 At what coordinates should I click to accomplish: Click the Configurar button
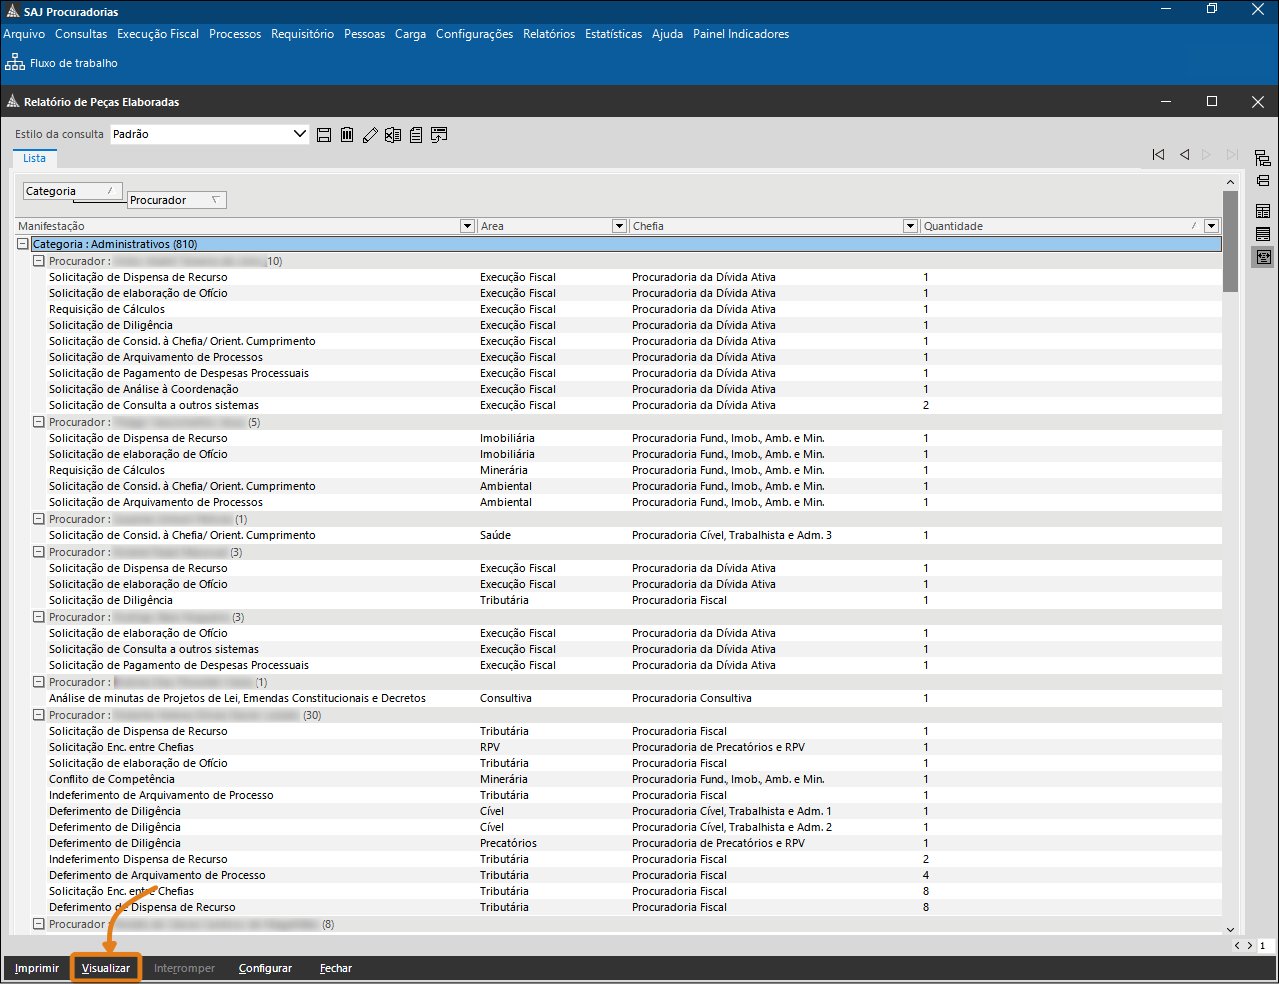265,968
